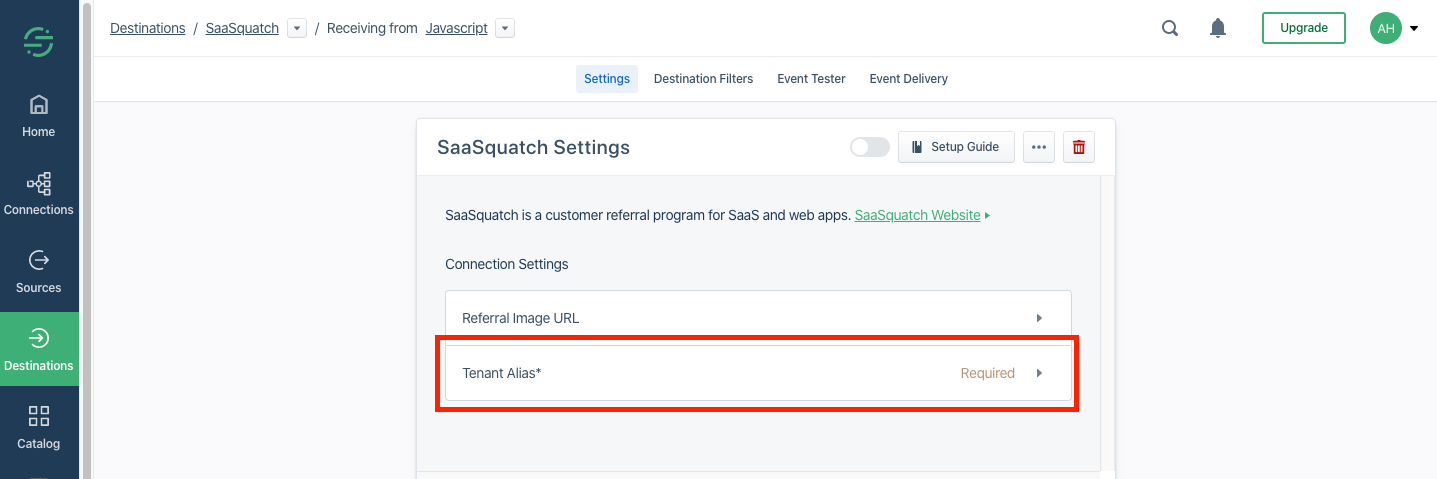Open the account menu caret

(1414, 28)
